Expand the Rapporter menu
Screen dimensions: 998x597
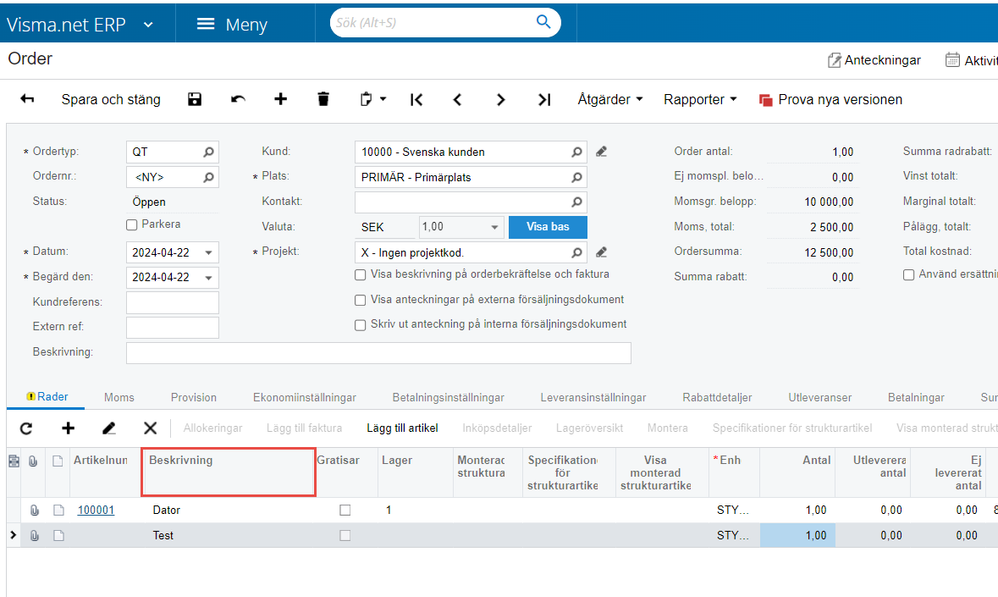(x=699, y=99)
